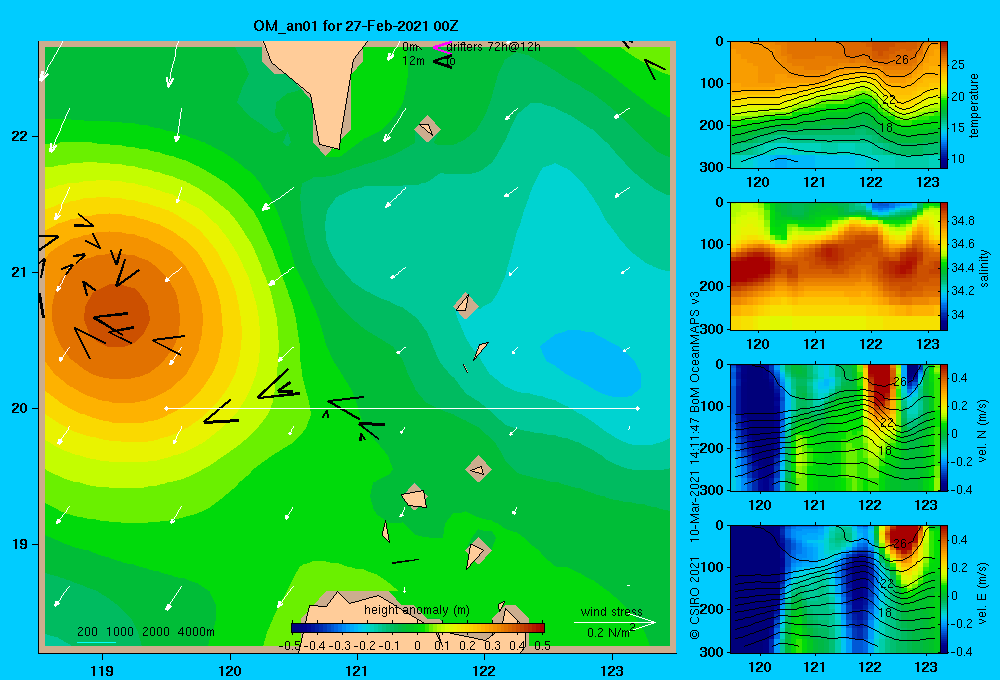Click the eastern endpoint of the white transect
Screen dimensions: 1000x680
click(638, 408)
